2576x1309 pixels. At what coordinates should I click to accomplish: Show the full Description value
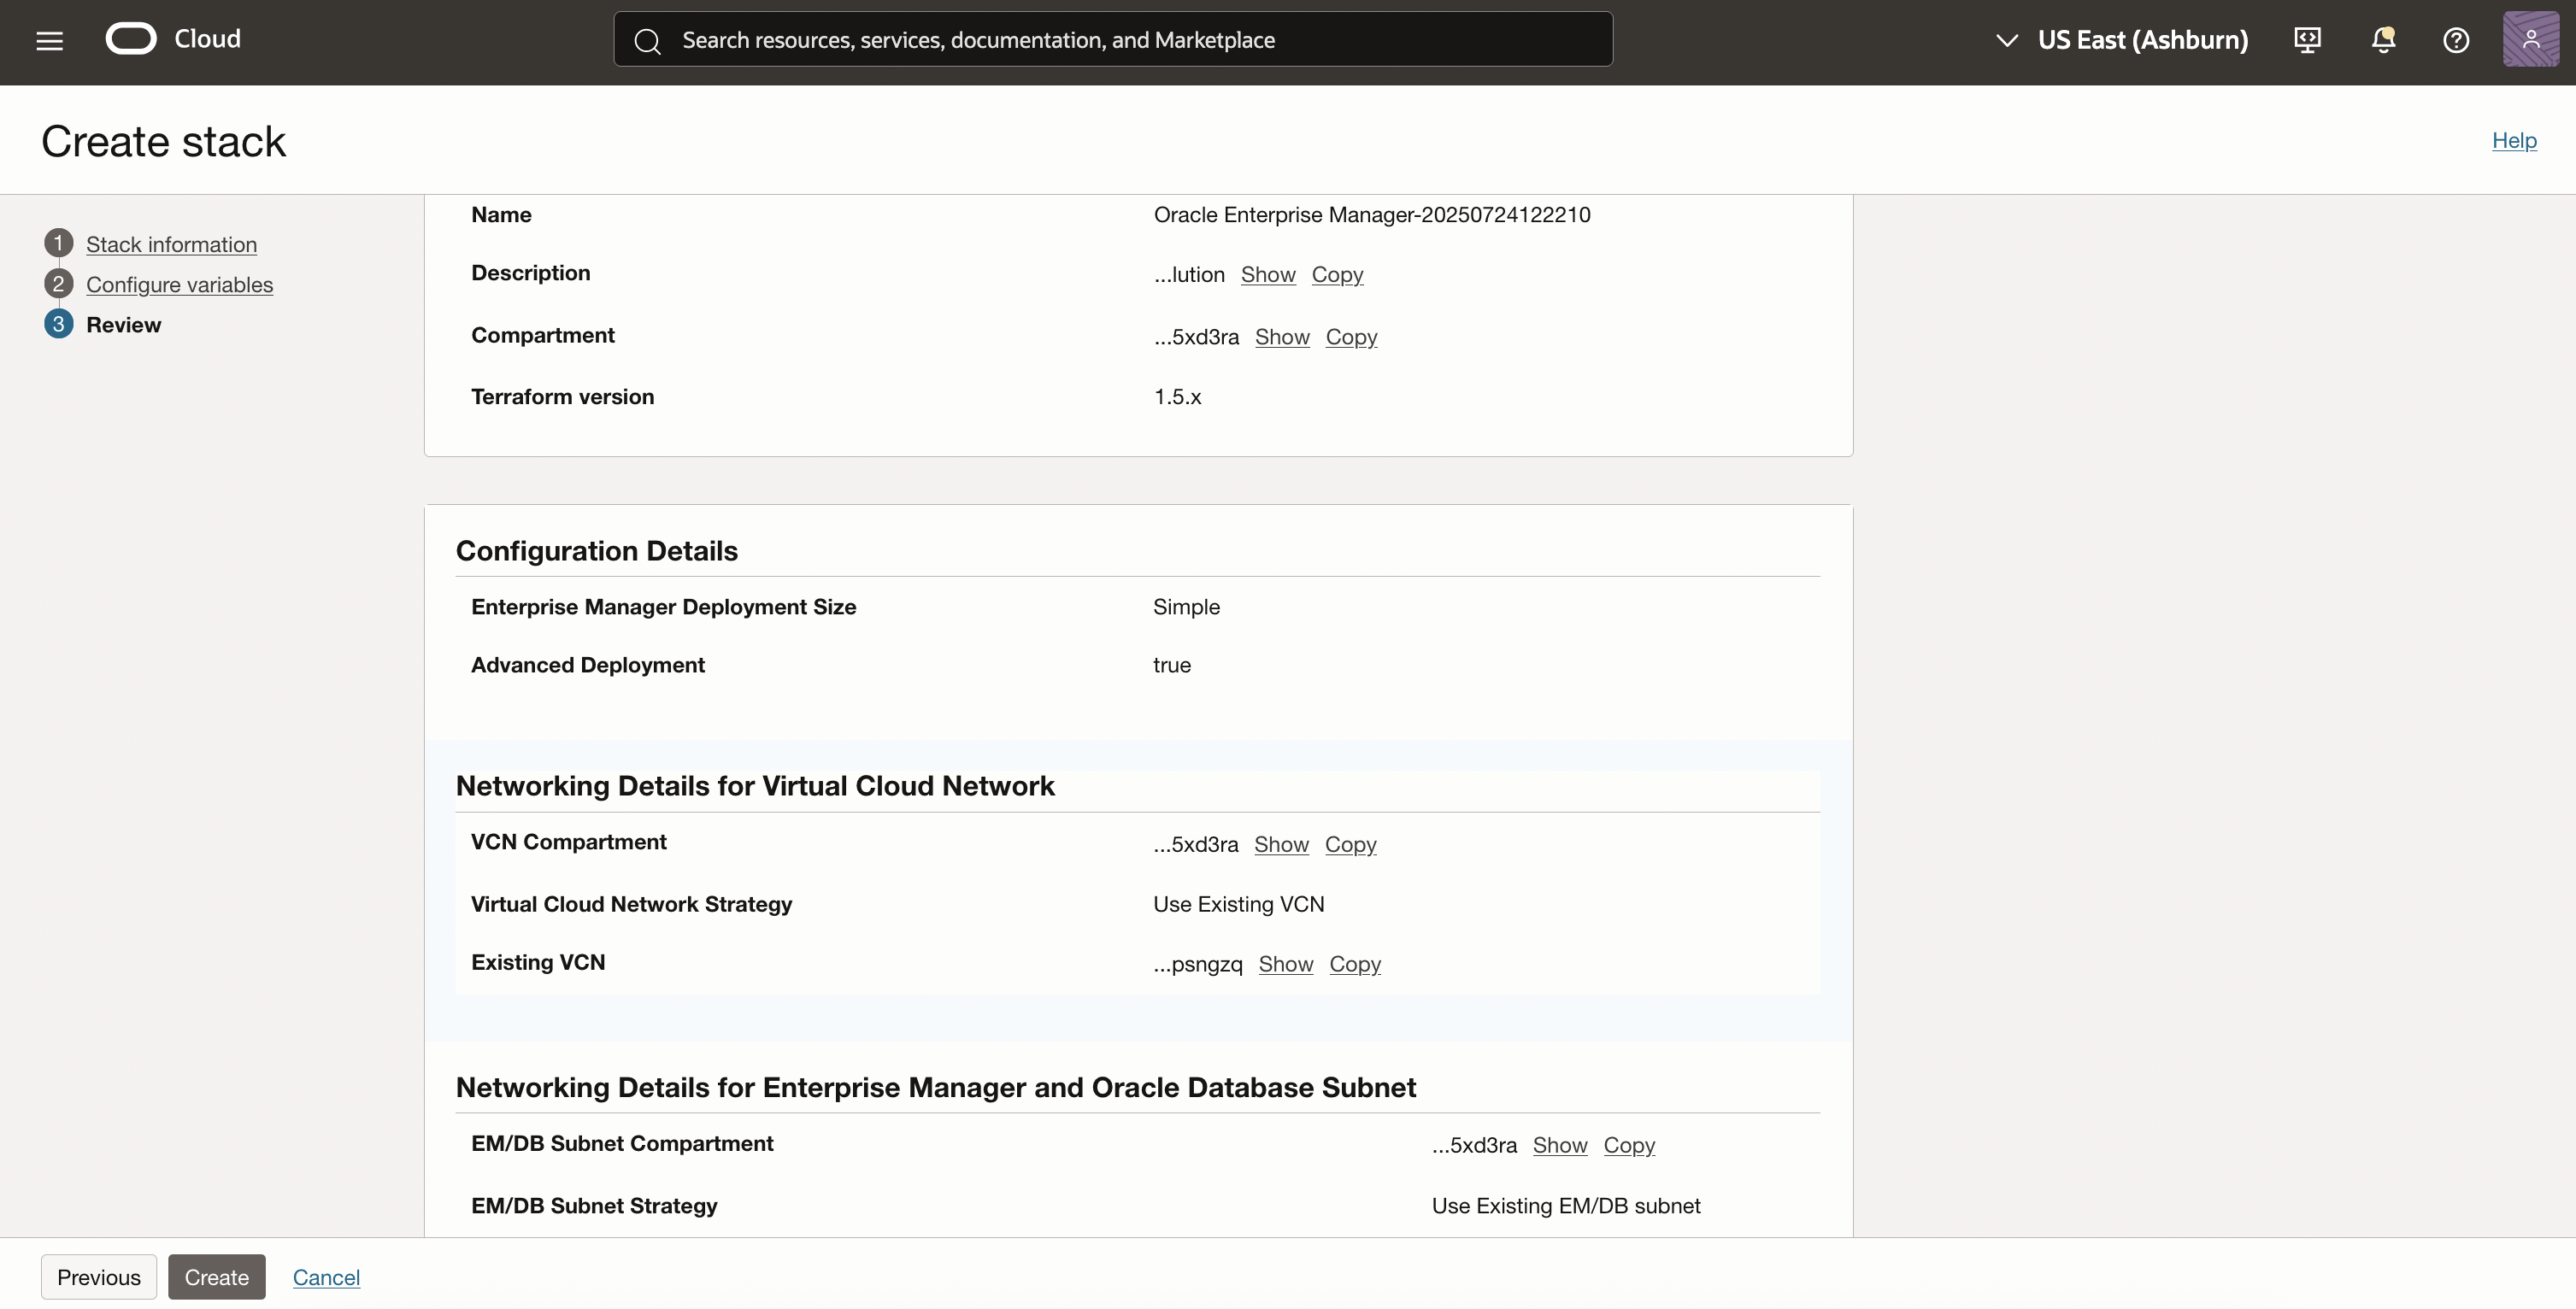tap(1267, 274)
